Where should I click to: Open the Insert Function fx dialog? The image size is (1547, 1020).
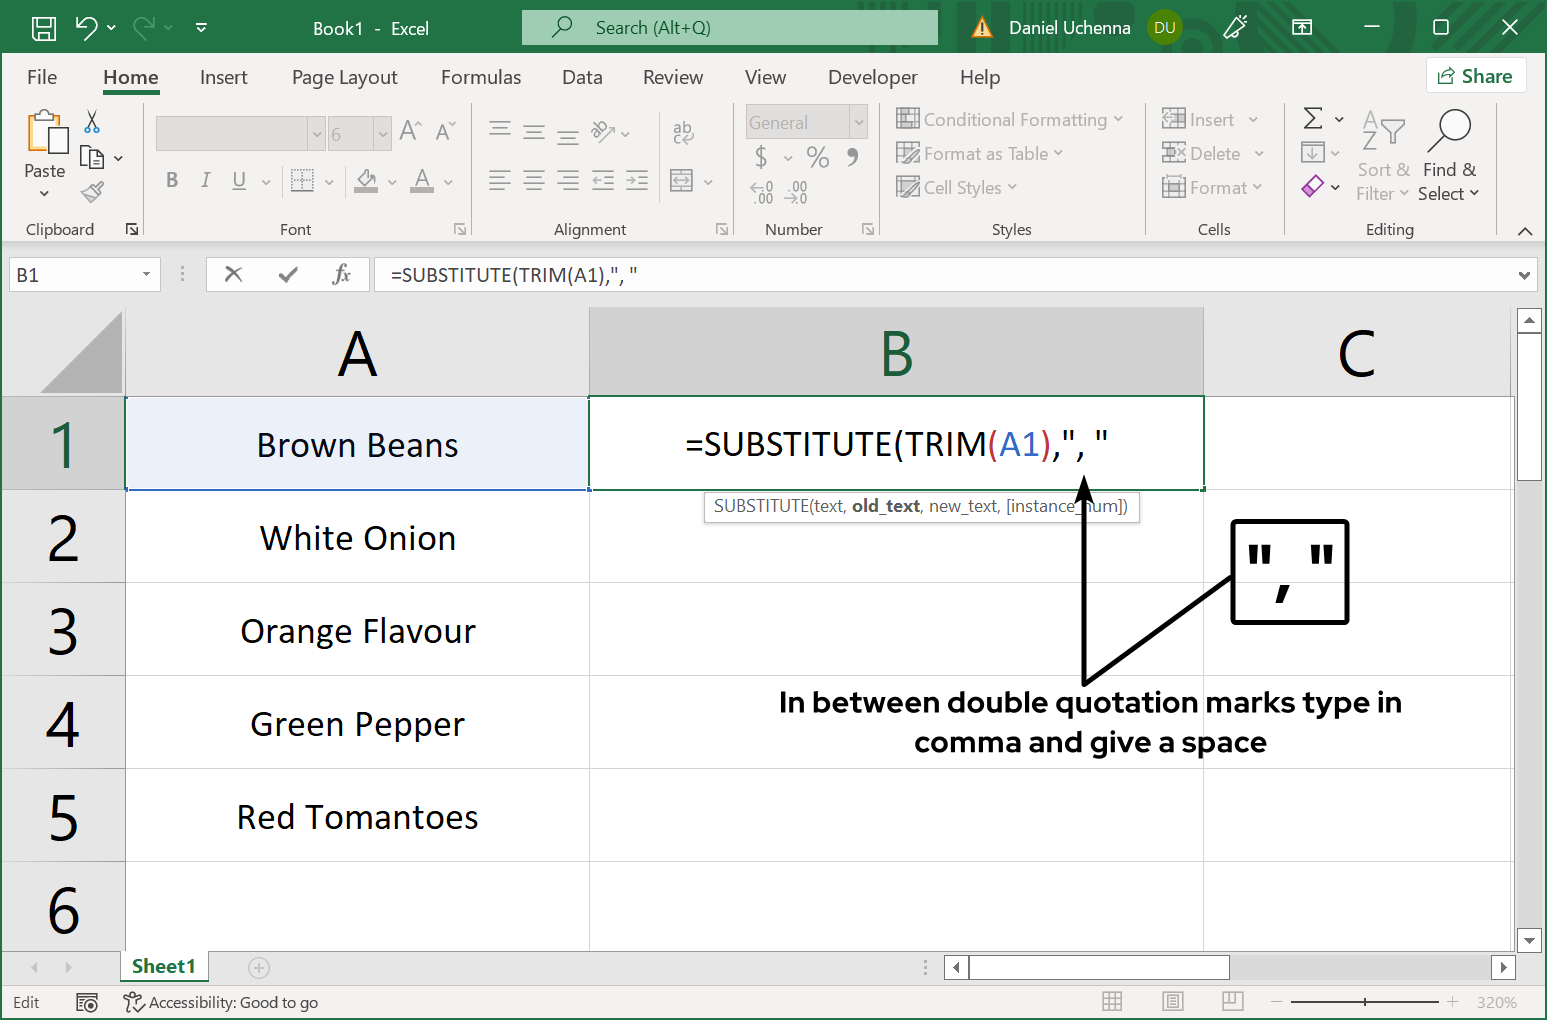(341, 274)
